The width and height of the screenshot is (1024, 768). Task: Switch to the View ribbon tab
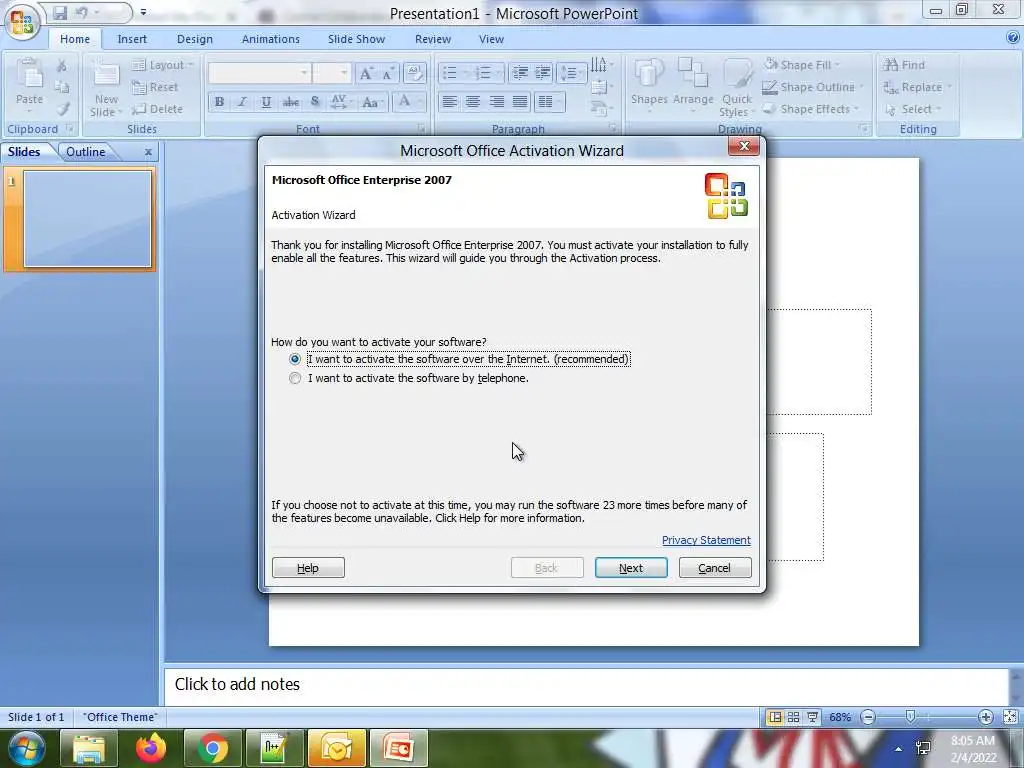point(491,39)
